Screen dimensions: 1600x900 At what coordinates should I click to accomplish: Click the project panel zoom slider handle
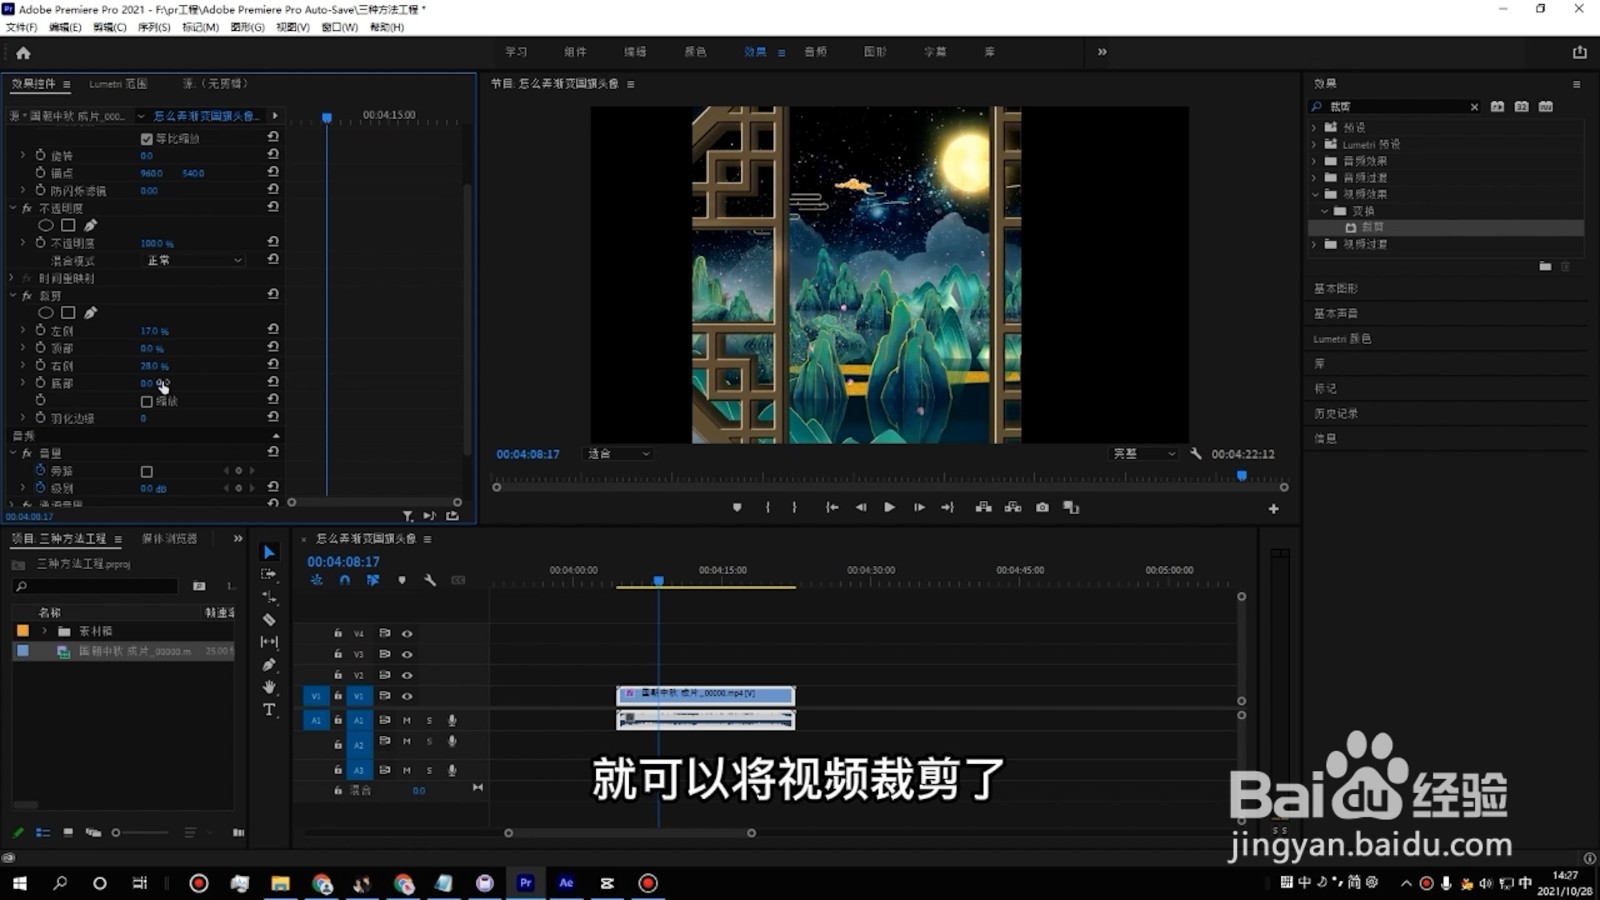(x=116, y=833)
